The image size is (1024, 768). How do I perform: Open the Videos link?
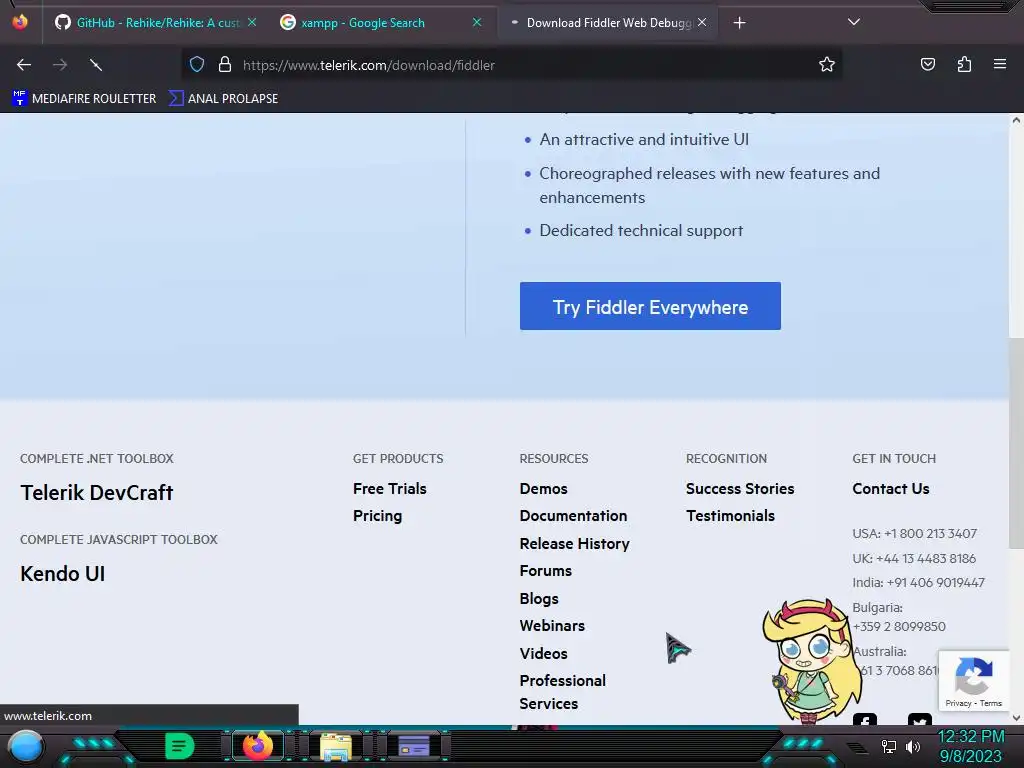543,654
